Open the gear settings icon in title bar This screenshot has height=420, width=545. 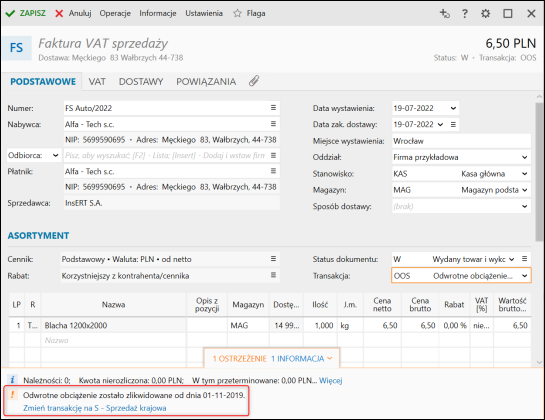click(485, 14)
